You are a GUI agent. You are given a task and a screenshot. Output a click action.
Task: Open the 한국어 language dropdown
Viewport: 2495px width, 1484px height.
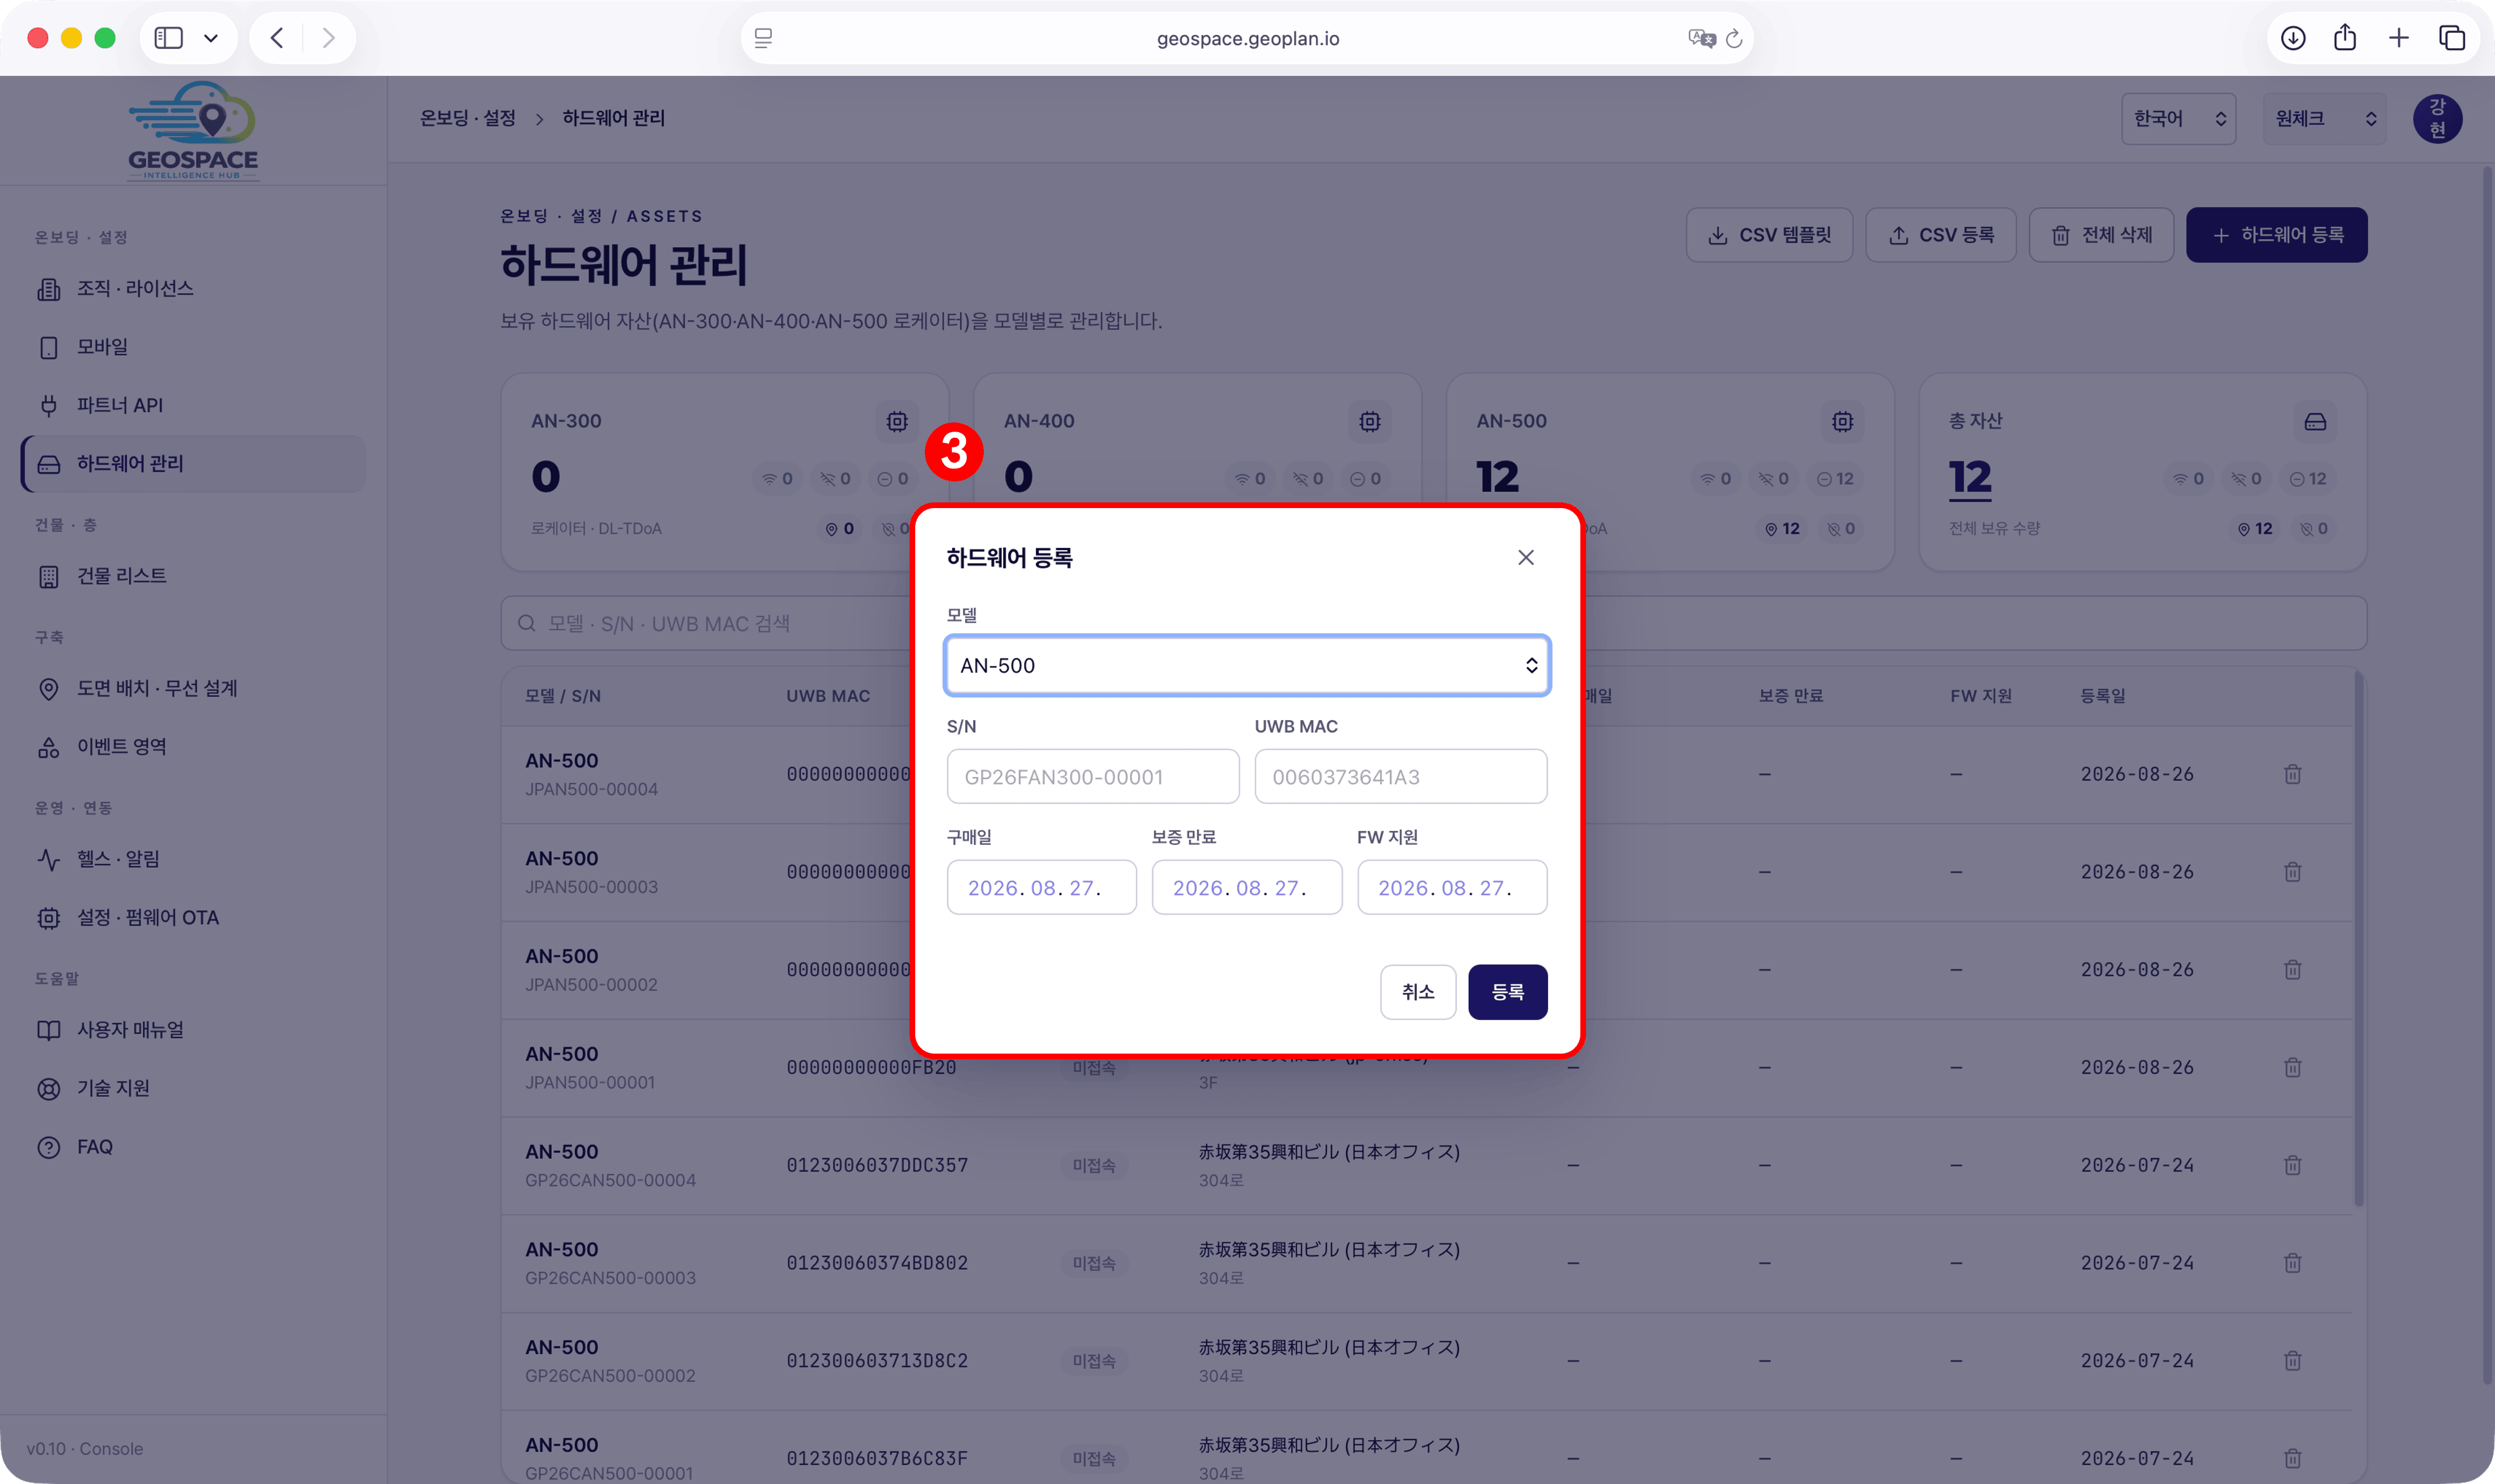click(2178, 119)
